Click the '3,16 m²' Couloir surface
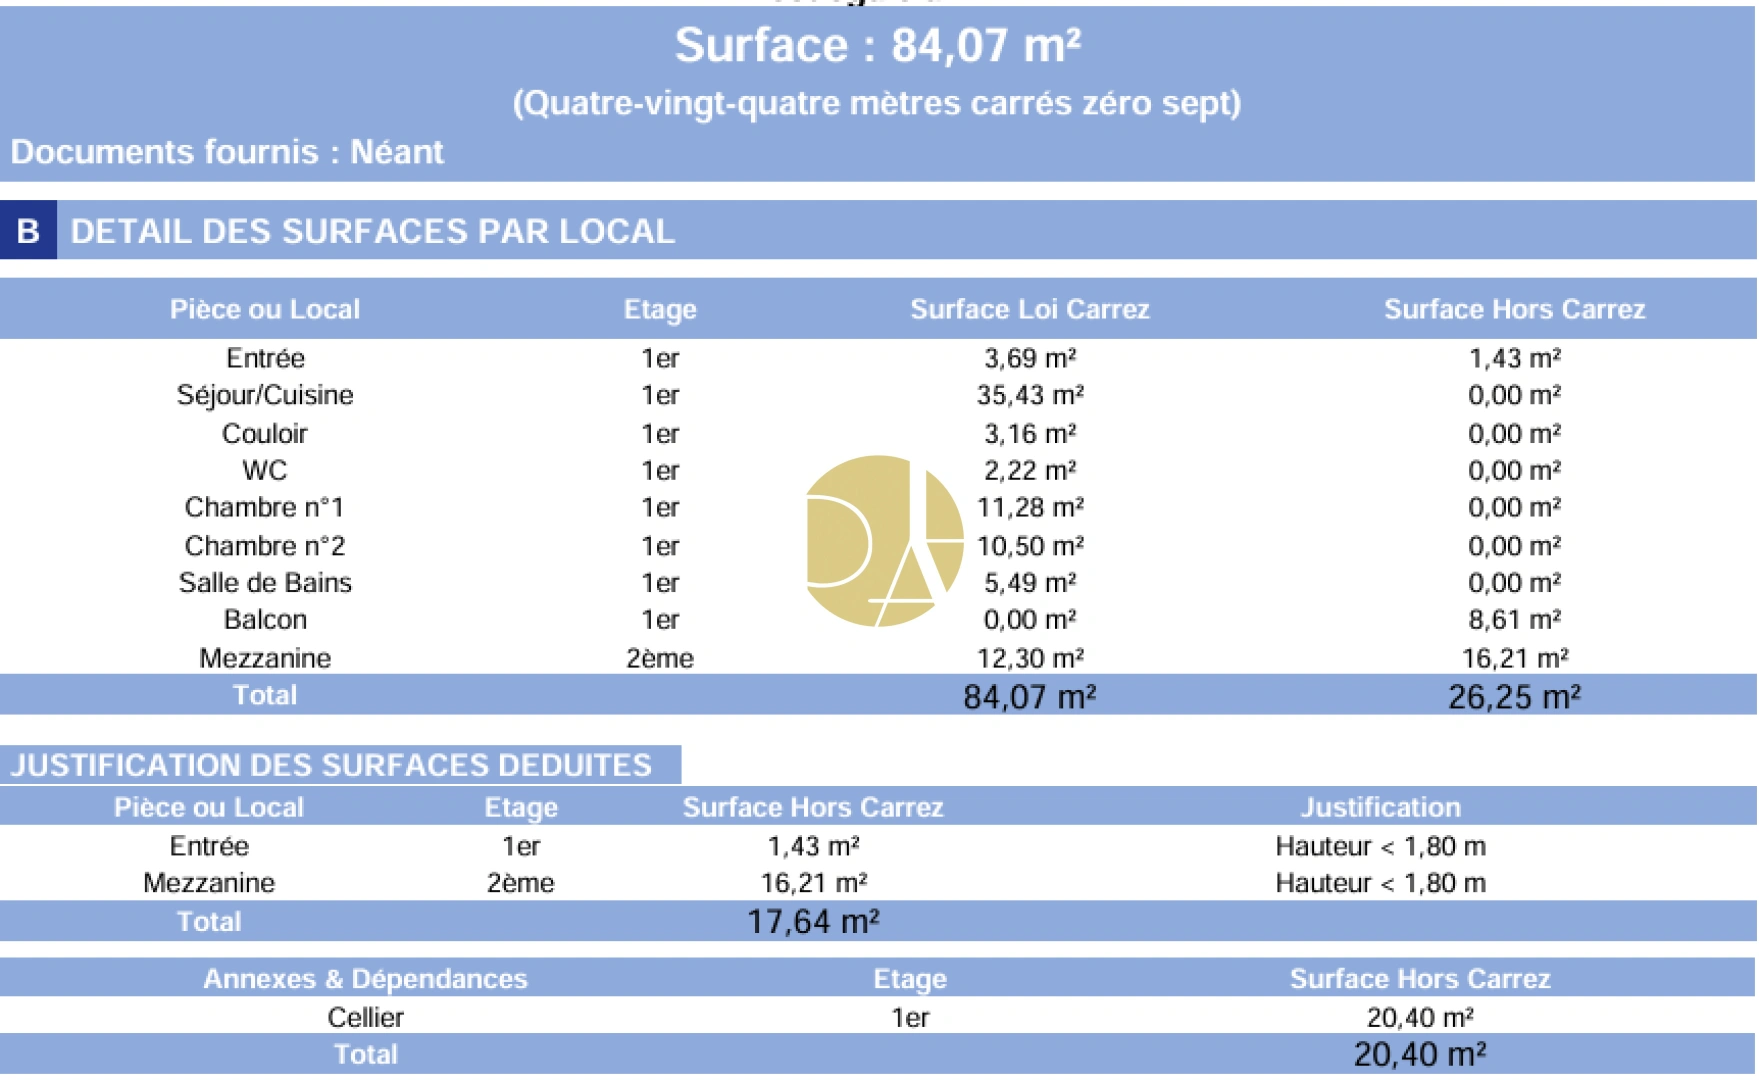The image size is (1759, 1080). (1030, 433)
